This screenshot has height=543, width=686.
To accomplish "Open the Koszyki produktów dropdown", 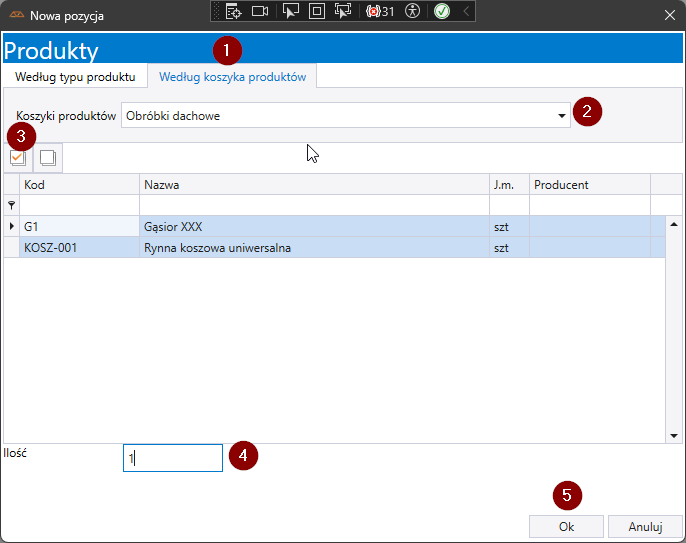I will coord(561,116).
